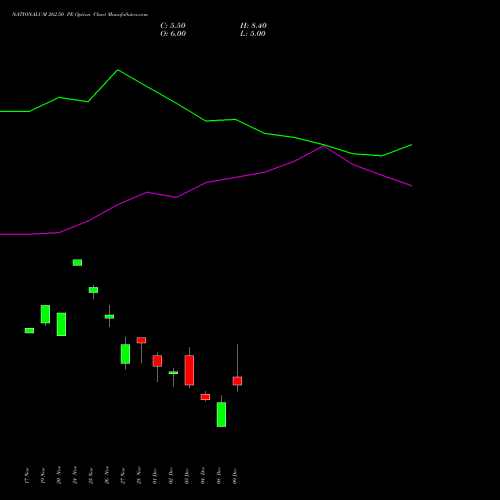Select the 02 Dec thin green candle
500x500 pixels.
(x=173, y=373)
